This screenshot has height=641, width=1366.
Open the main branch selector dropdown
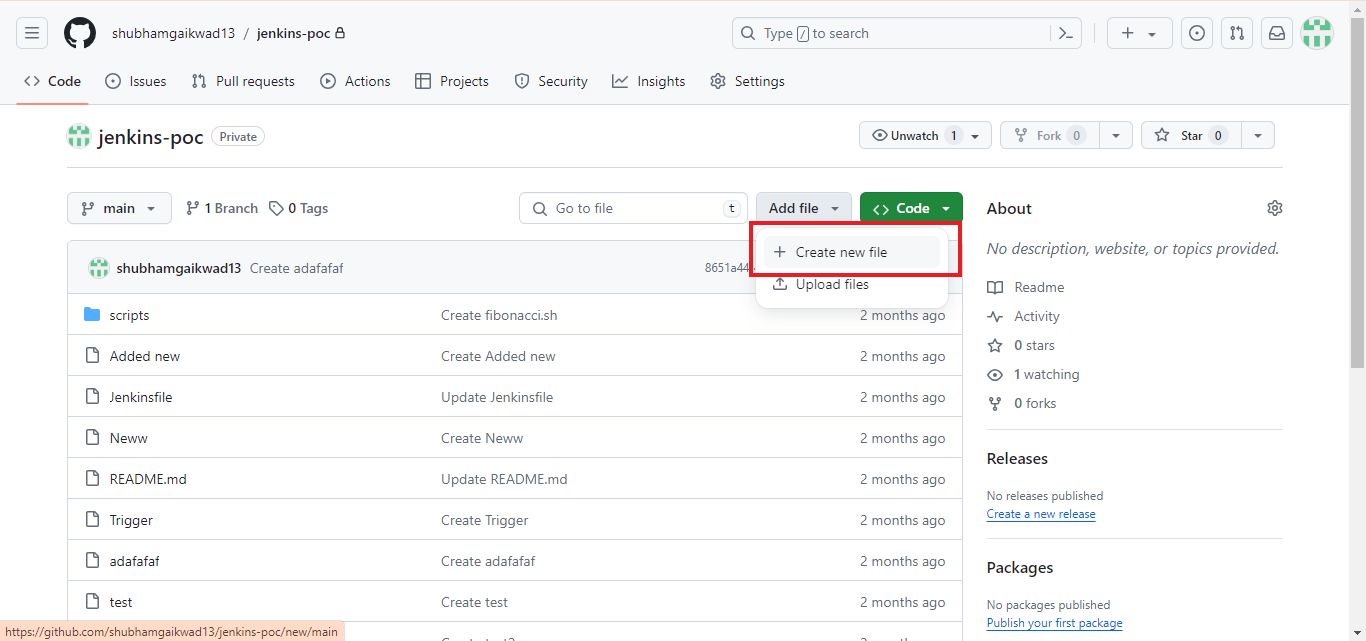coord(119,208)
